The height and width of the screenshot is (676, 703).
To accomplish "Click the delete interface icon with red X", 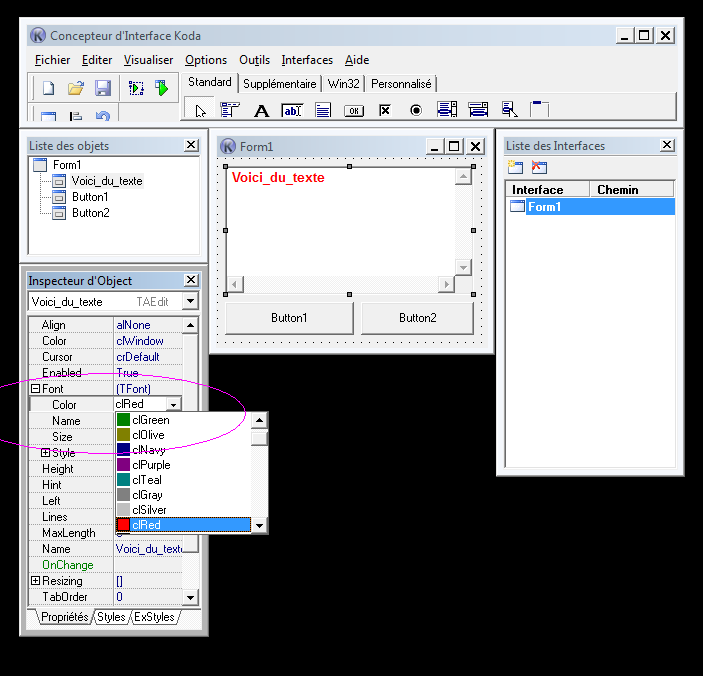I will pos(539,167).
